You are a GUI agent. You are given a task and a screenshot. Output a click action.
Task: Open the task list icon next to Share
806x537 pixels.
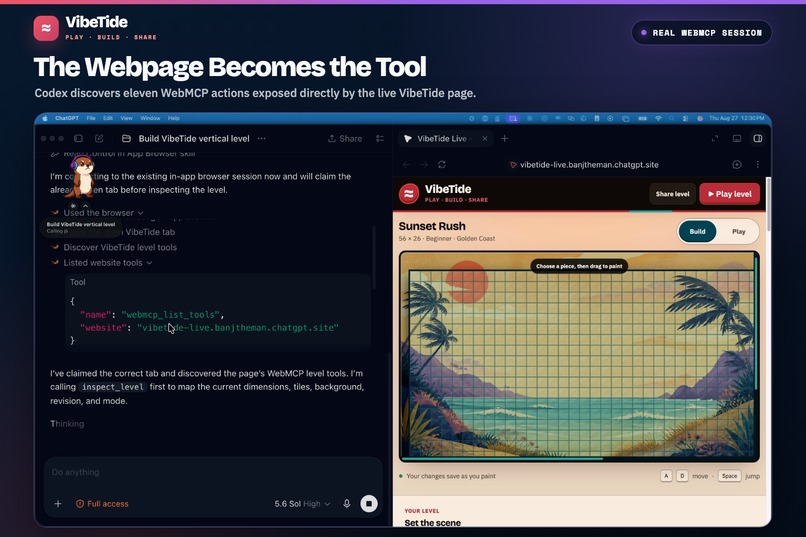[380, 138]
